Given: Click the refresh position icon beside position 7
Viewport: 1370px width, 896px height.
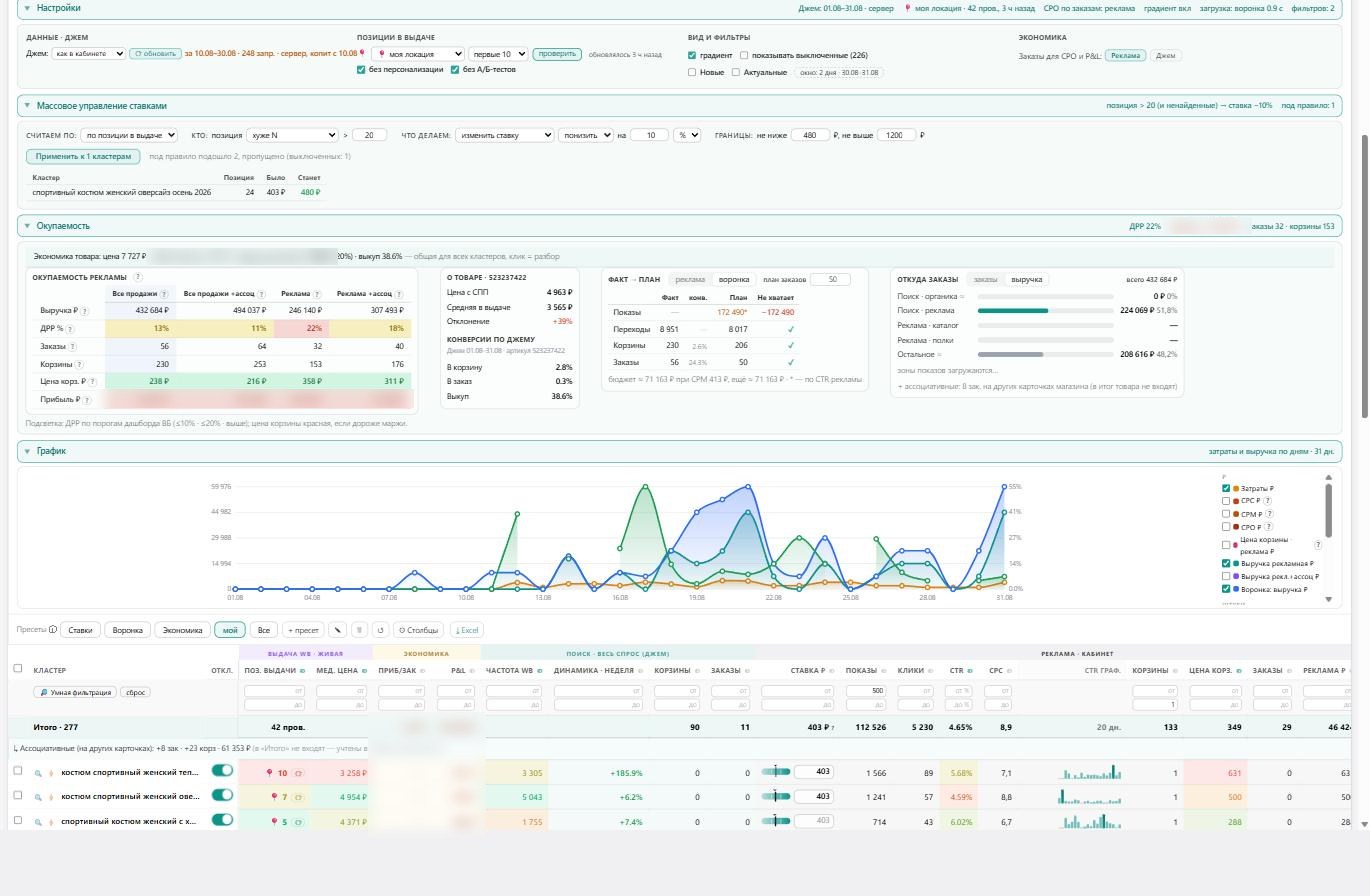Looking at the screenshot, I should (x=298, y=798).
